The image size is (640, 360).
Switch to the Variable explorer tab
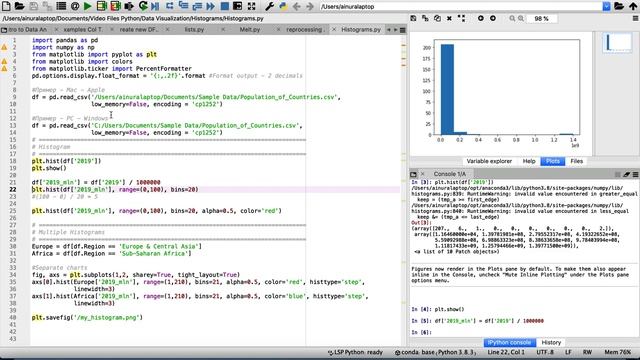pyautogui.click(x=489, y=161)
